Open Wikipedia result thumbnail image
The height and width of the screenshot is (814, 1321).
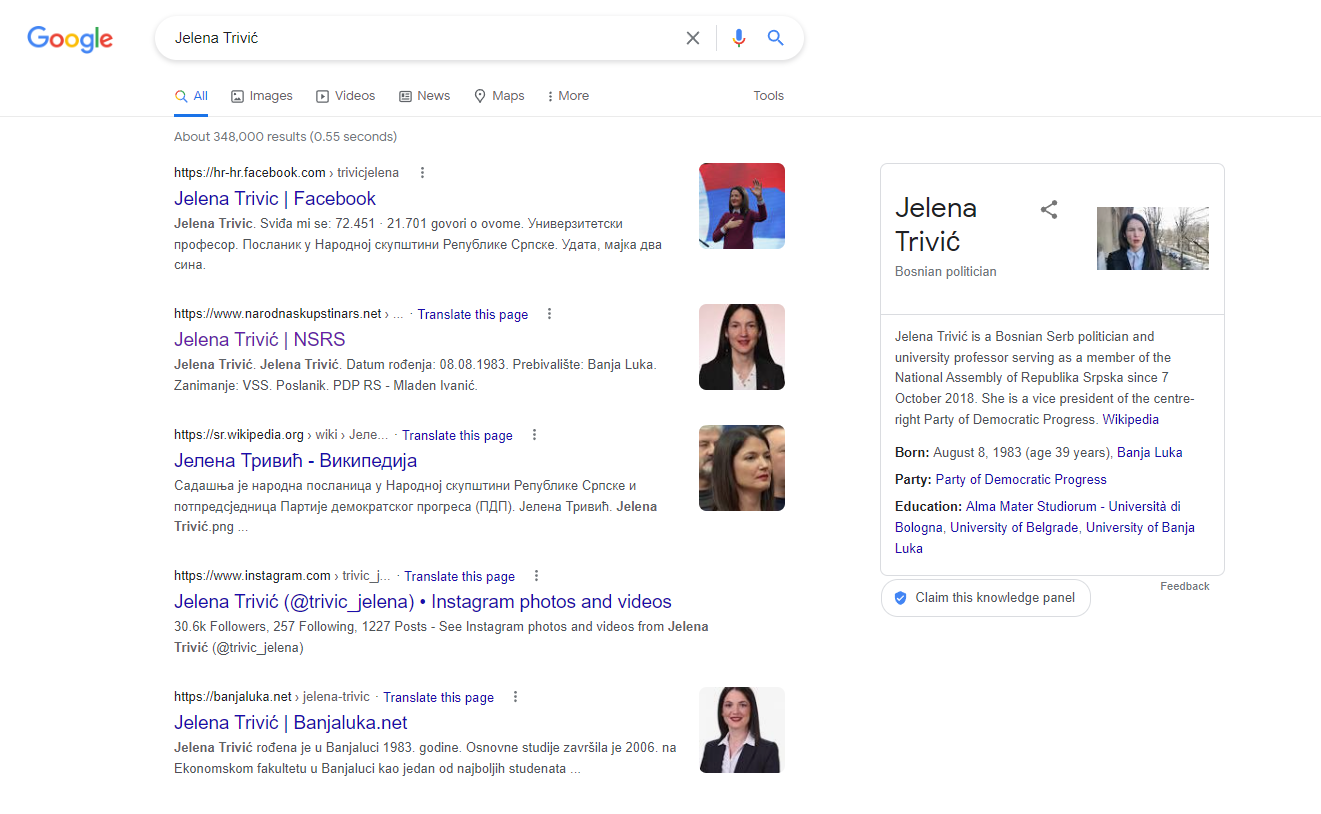point(742,468)
